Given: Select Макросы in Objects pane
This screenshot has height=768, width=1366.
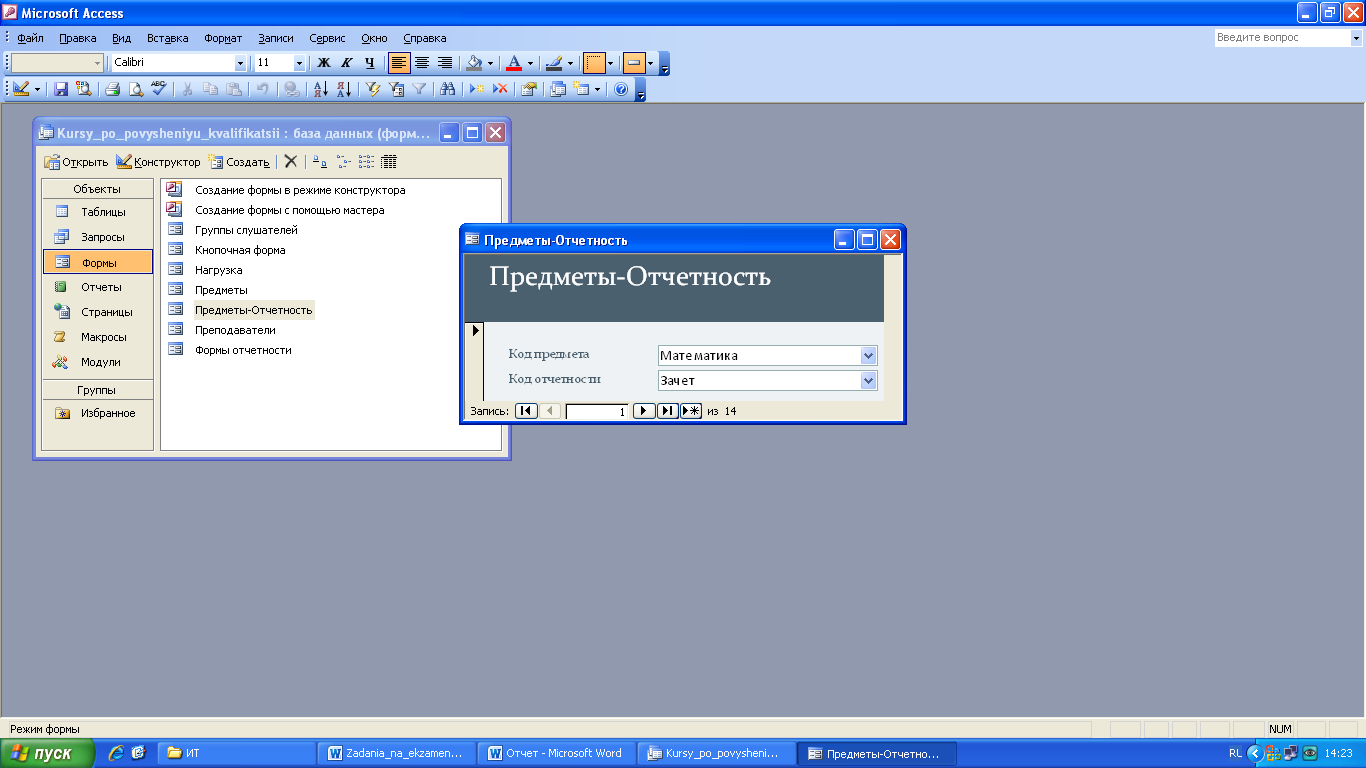Looking at the screenshot, I should [98, 337].
